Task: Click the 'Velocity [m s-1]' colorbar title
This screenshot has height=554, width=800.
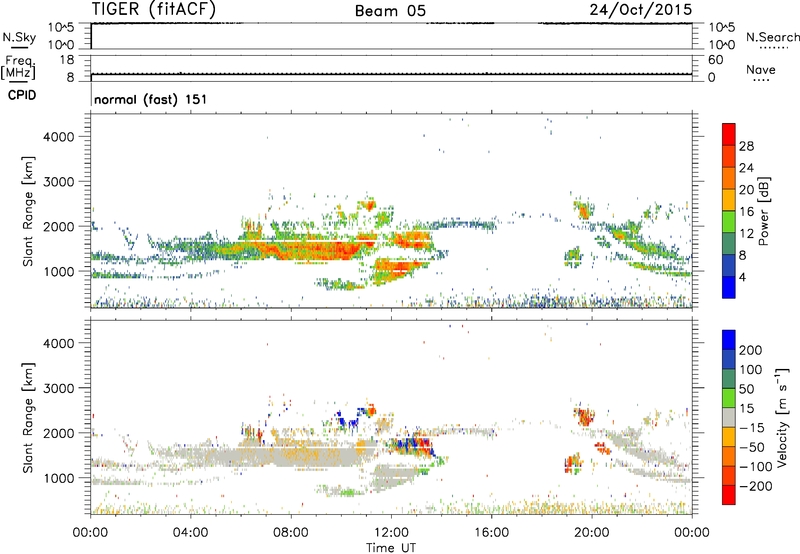Action: pos(782,418)
